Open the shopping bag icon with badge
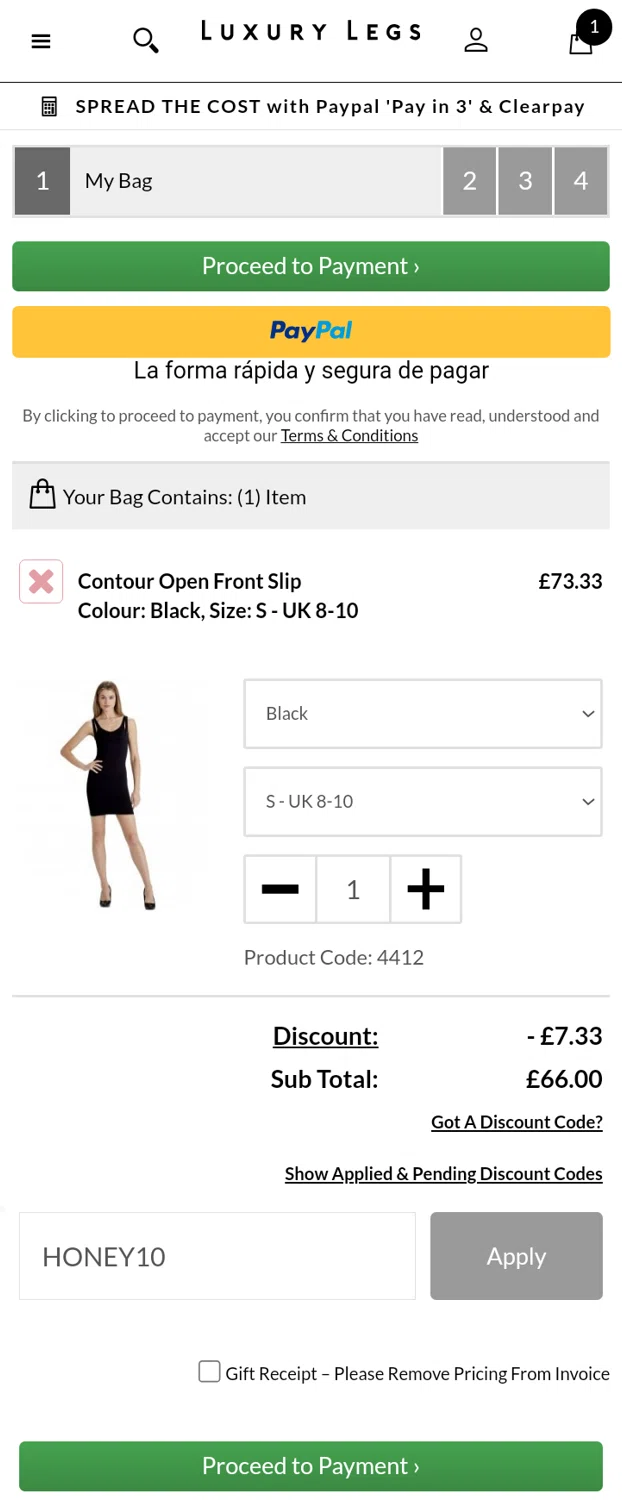622x1500 pixels. click(x=582, y=40)
